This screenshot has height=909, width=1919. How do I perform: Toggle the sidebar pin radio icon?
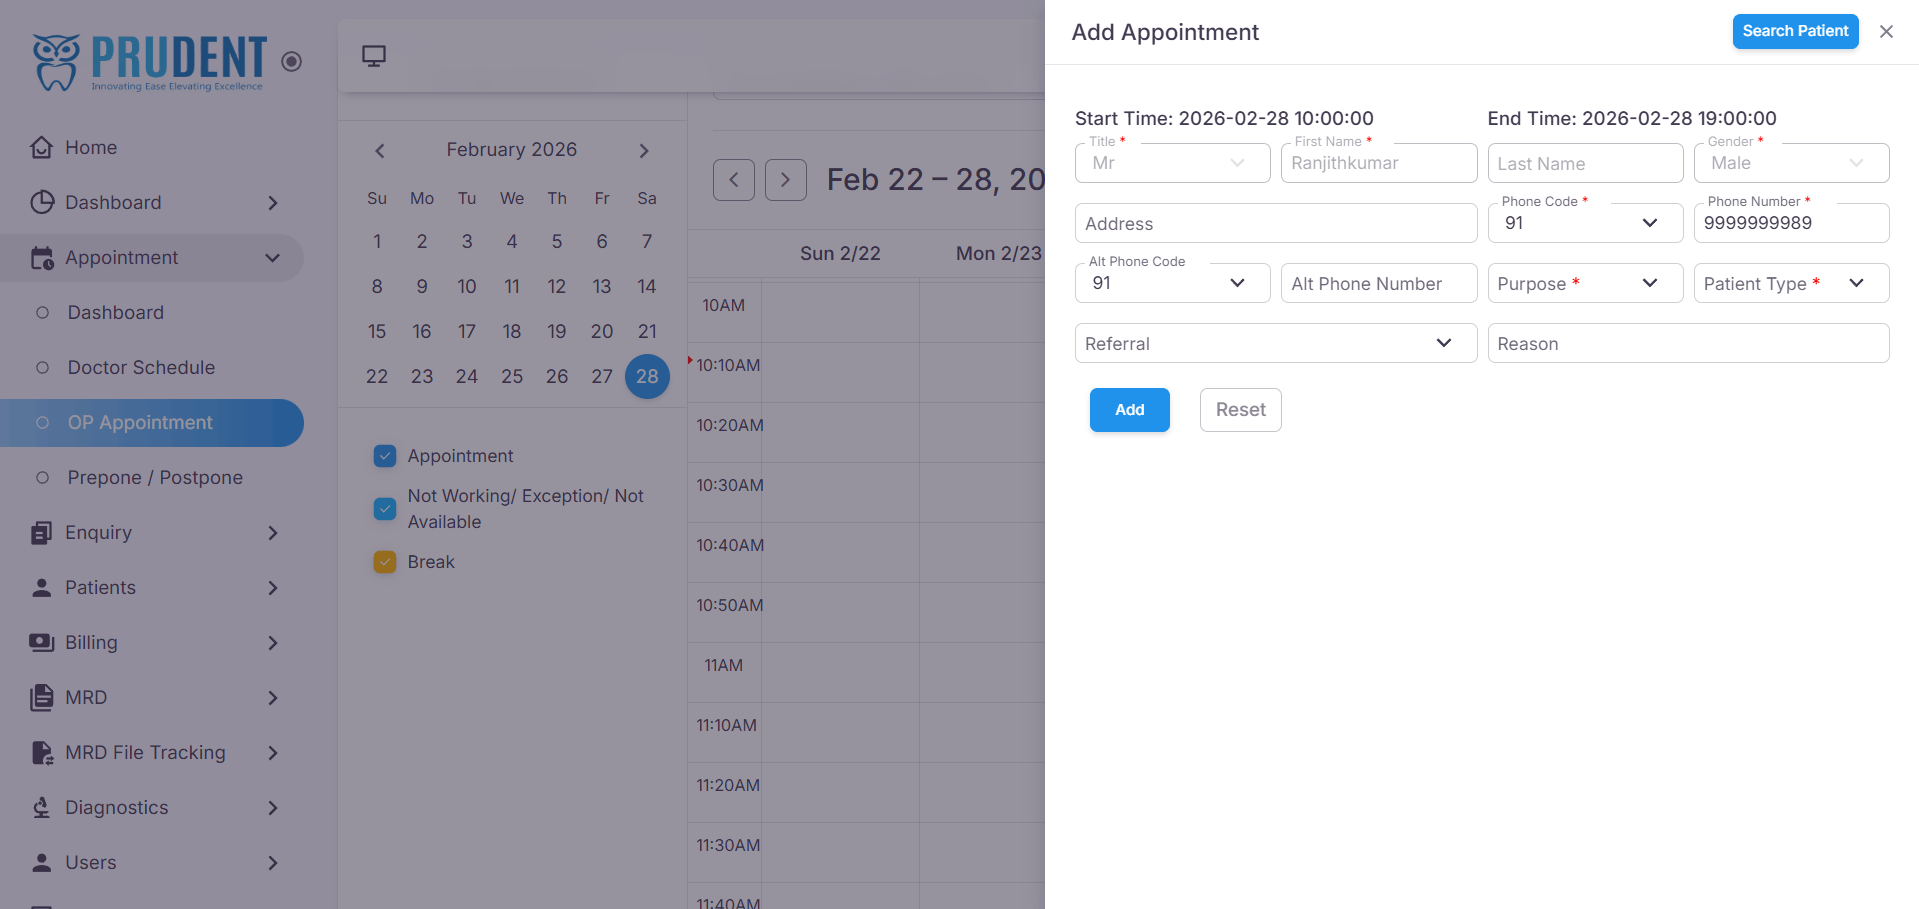[292, 62]
